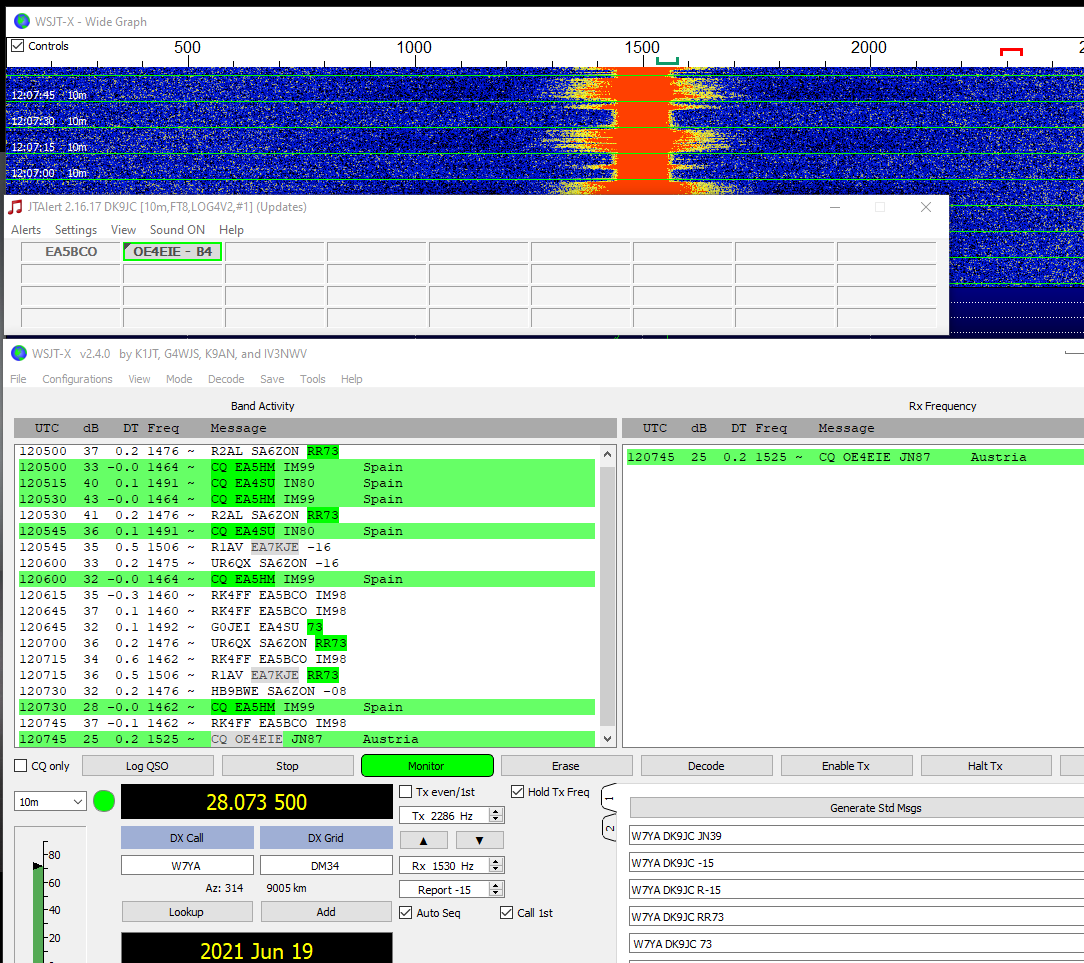Click the CQ OE4EIE JN87 Austria line in Band Activity
This screenshot has width=1084, height=963.
click(x=307, y=739)
